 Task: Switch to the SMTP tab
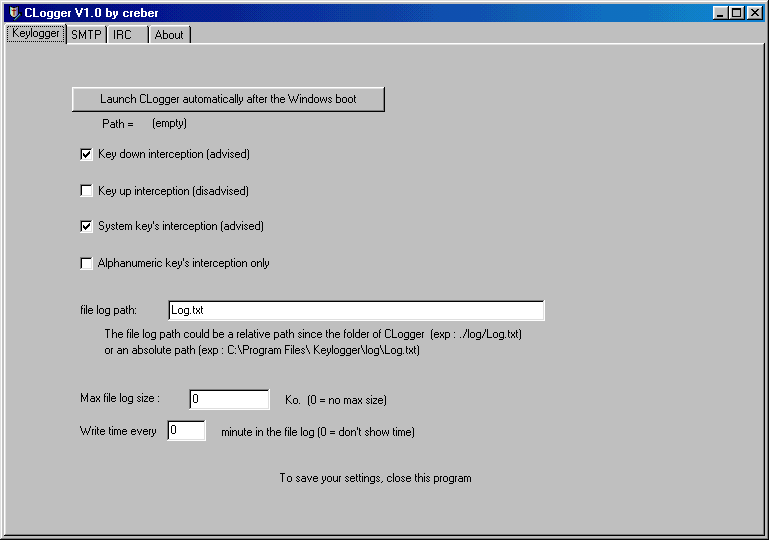tap(86, 34)
